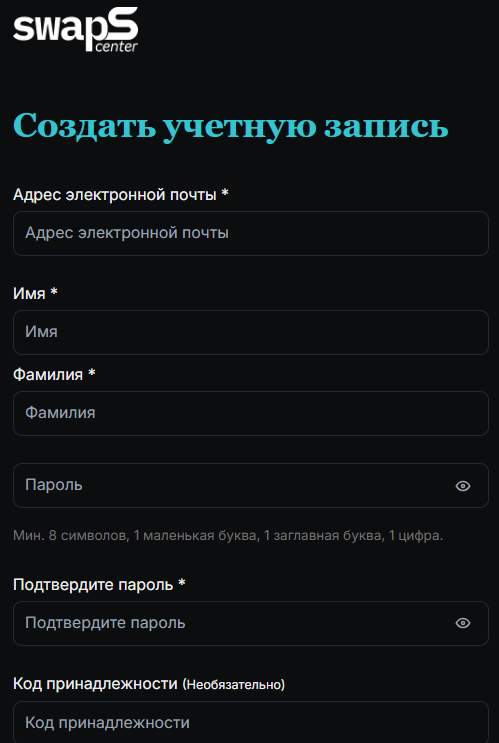This screenshot has height=743, width=499.
Task: Toggle visibility in Подтвердите пароль field
Action: (463, 623)
